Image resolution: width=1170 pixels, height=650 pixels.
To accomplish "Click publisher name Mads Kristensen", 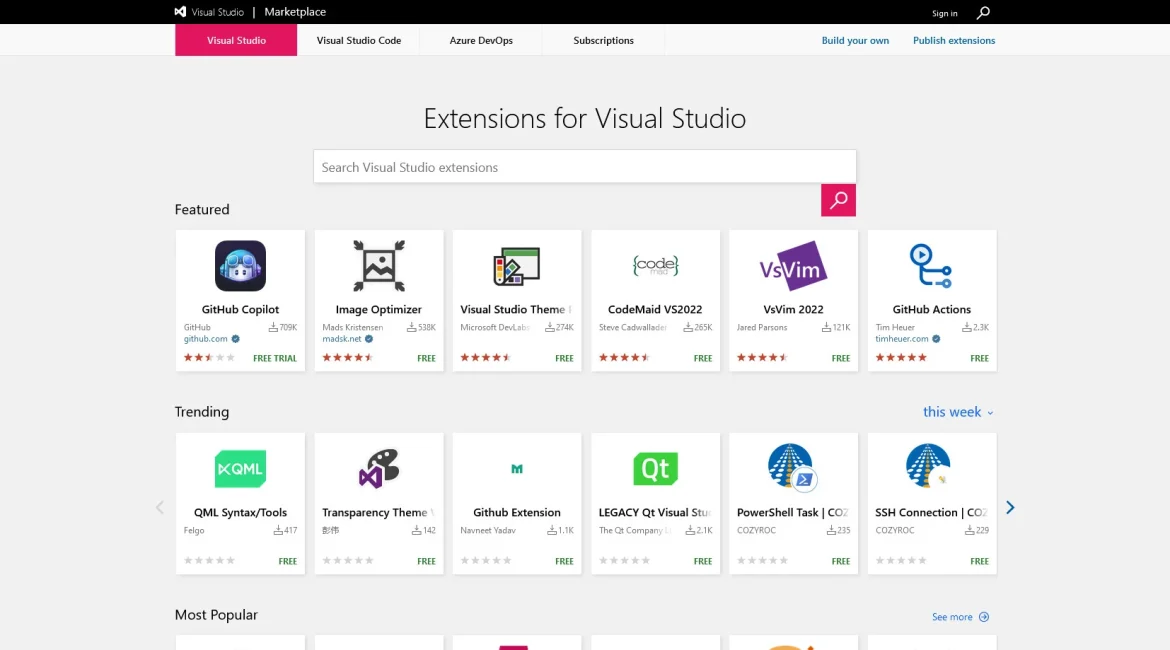I will pyautogui.click(x=353, y=328).
